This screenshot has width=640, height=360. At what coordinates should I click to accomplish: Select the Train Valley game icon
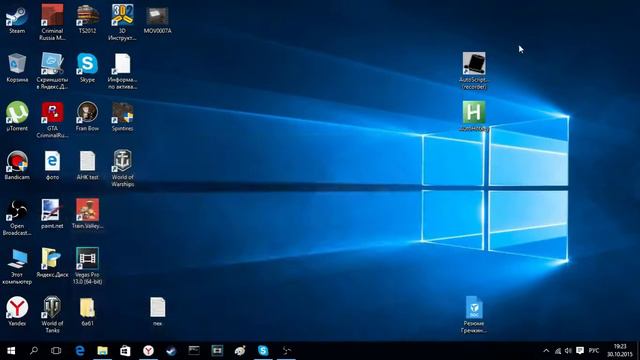87,214
